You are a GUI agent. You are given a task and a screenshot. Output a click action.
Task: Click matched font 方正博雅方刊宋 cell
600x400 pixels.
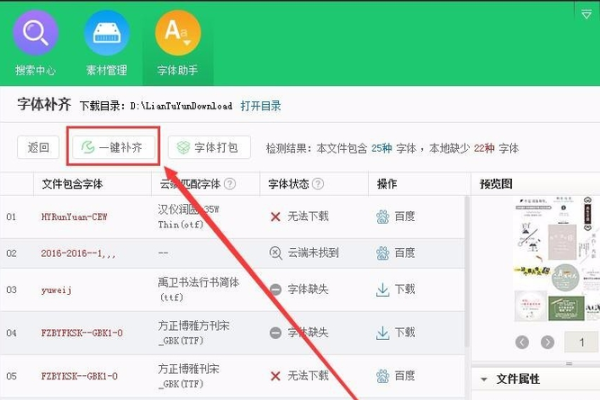[194, 333]
